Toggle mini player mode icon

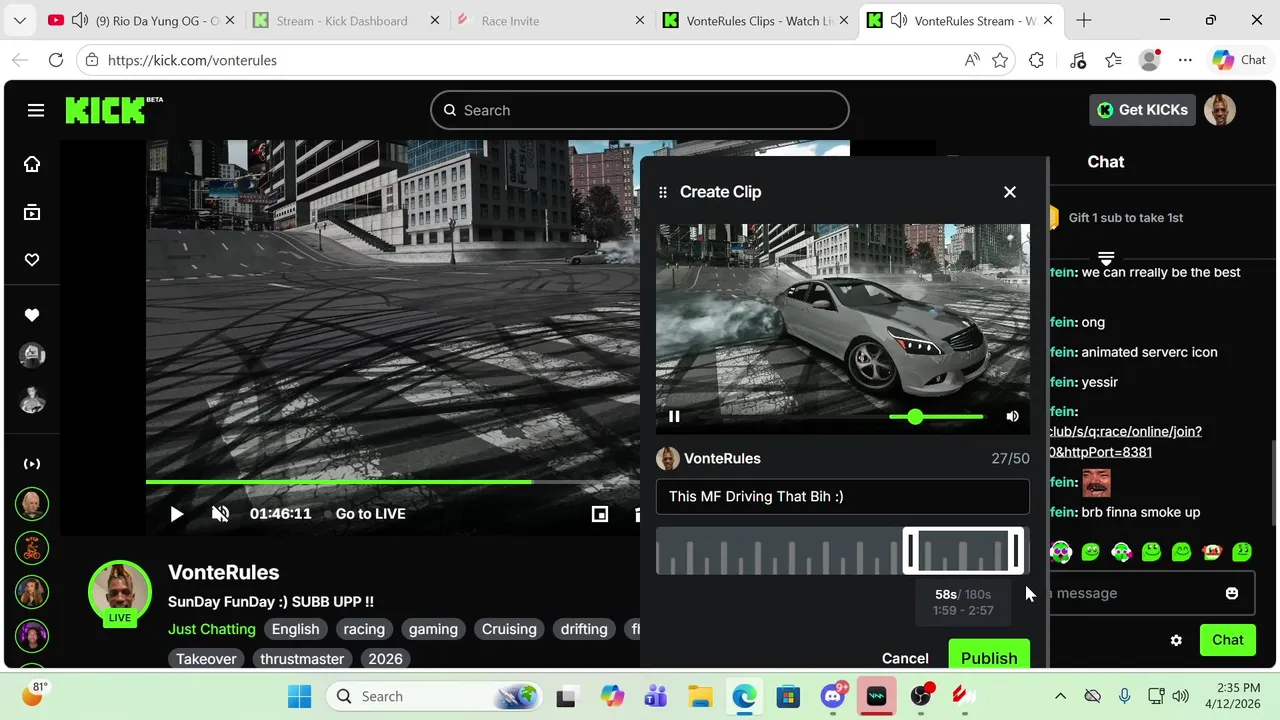pyautogui.click(x=600, y=514)
